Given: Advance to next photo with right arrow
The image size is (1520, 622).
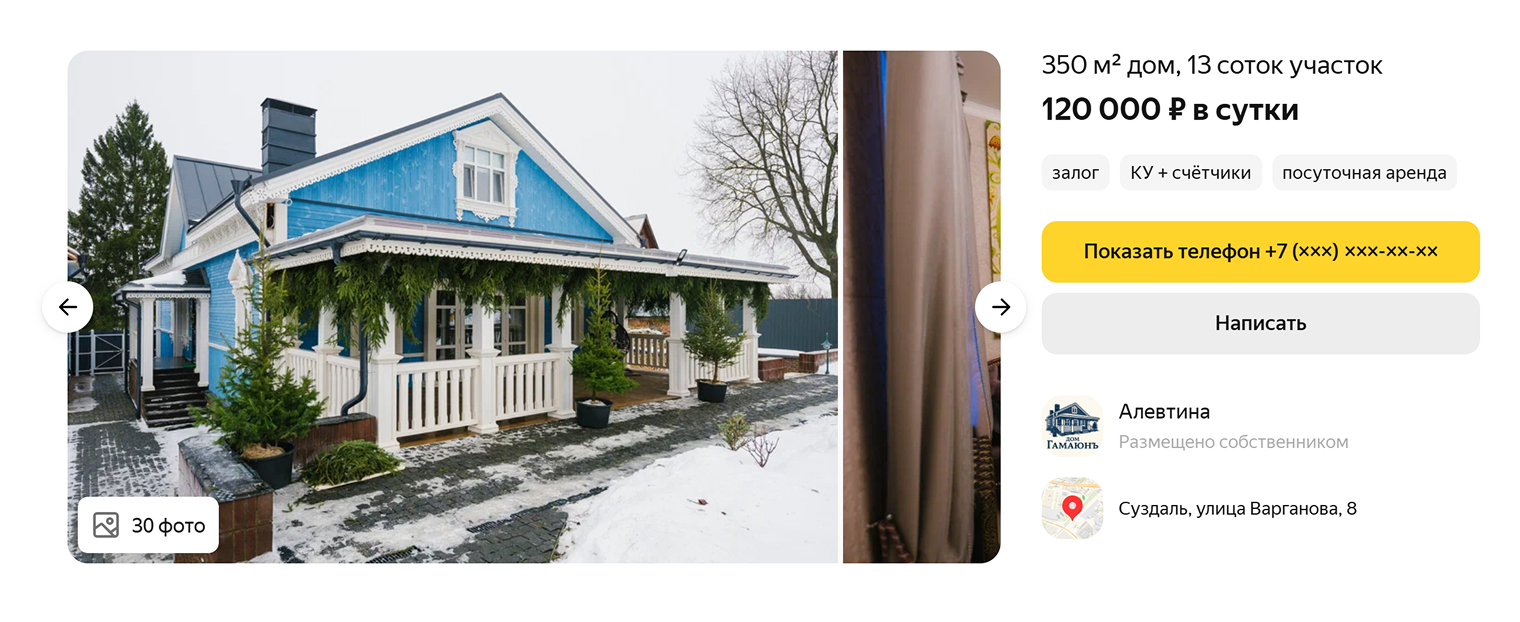Looking at the screenshot, I should (1001, 307).
